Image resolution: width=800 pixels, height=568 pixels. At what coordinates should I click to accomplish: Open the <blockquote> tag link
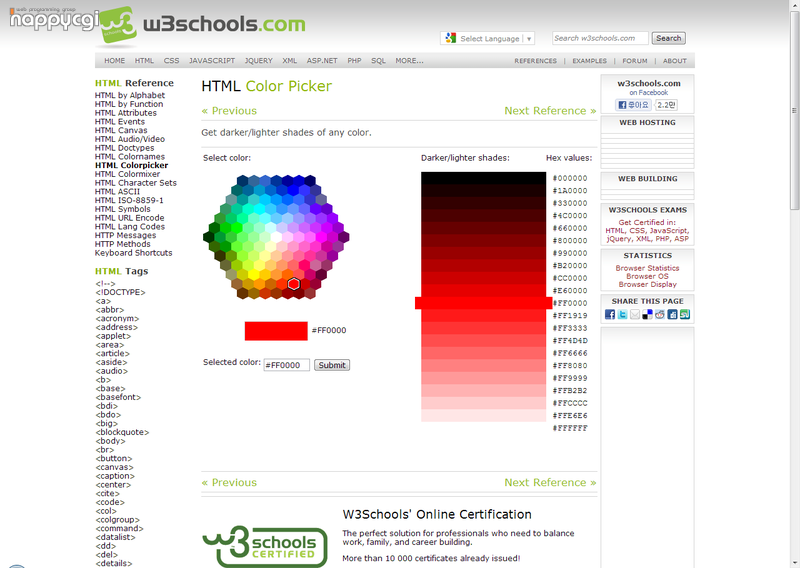click(122, 432)
